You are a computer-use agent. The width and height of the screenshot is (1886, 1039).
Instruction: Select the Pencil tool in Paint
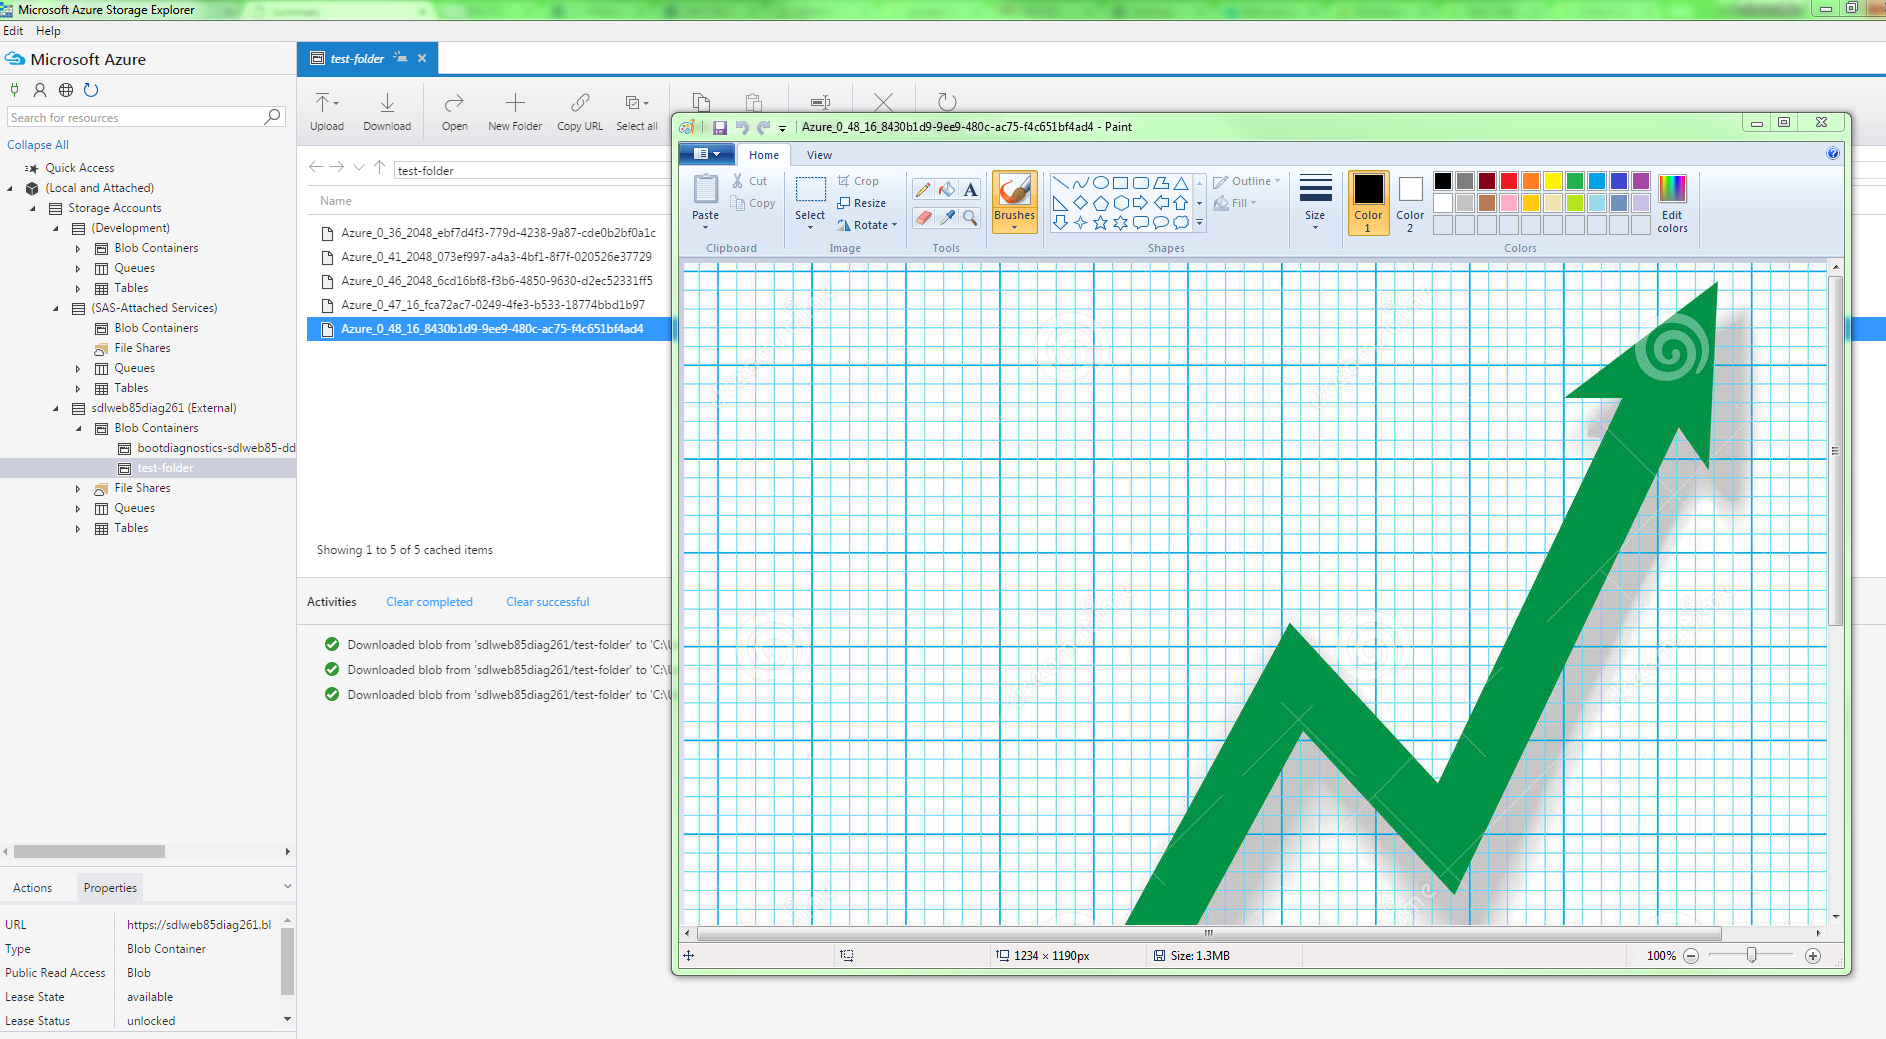pyautogui.click(x=923, y=190)
